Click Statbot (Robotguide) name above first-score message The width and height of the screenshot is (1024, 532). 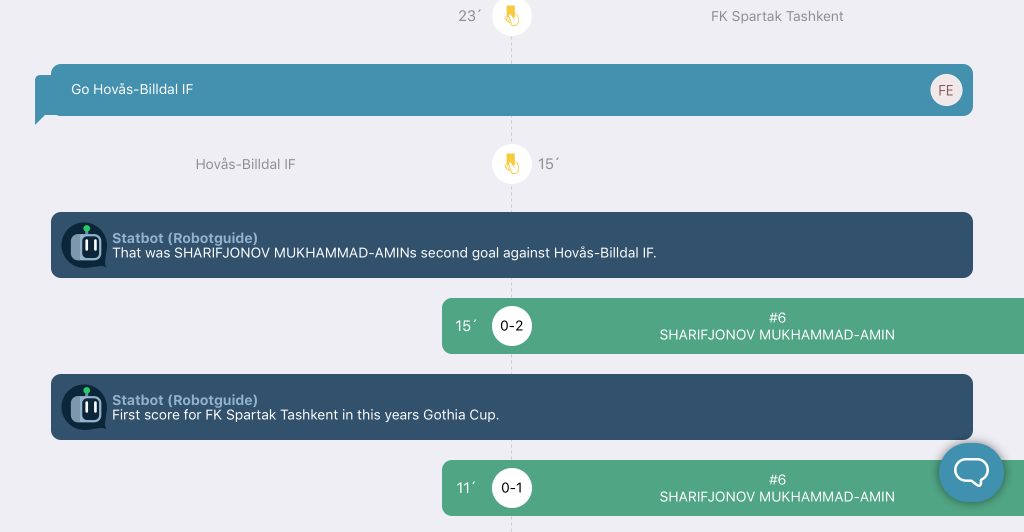click(185, 400)
